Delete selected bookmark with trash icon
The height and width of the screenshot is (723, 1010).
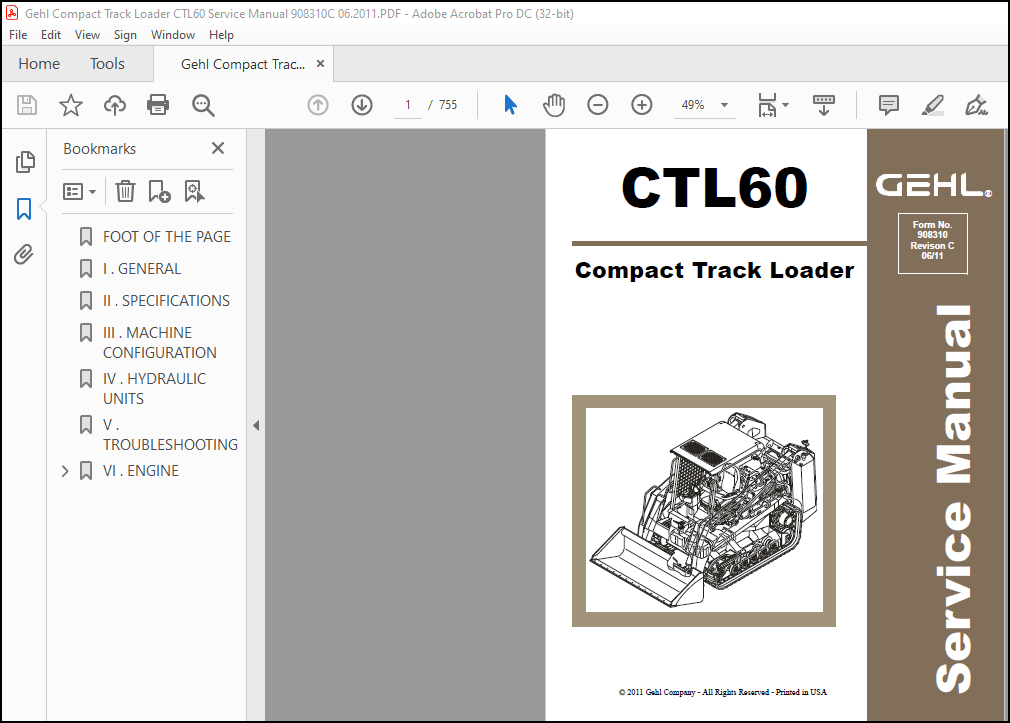pos(125,191)
